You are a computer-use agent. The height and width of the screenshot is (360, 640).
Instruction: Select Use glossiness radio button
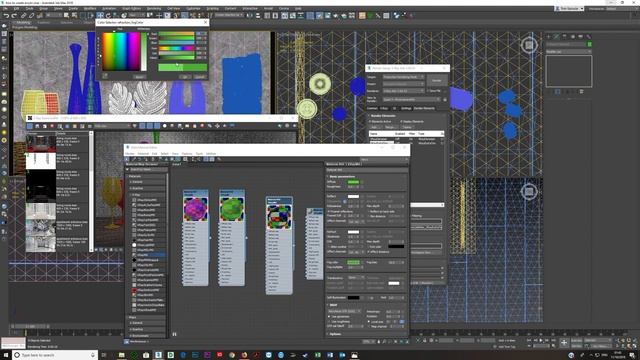coord(329,316)
